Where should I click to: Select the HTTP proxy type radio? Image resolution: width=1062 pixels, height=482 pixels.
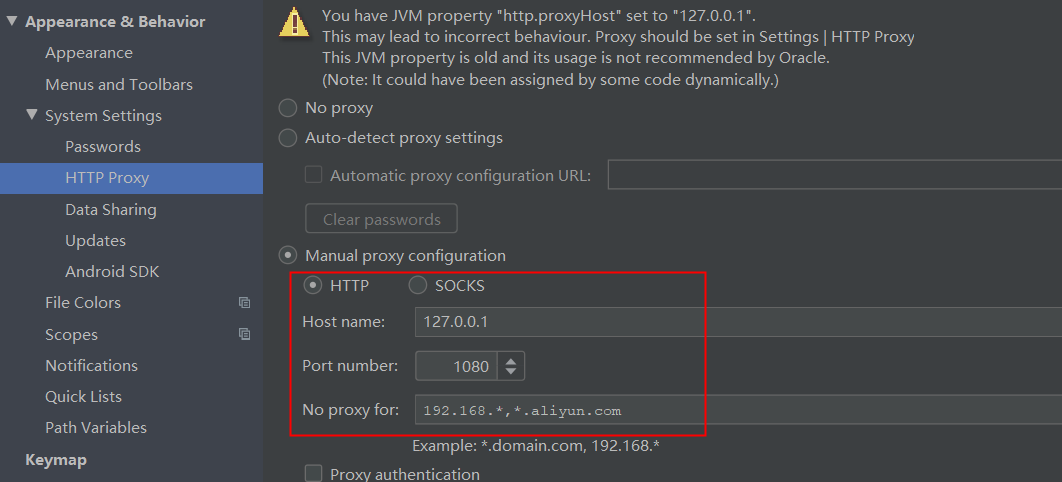click(x=313, y=286)
